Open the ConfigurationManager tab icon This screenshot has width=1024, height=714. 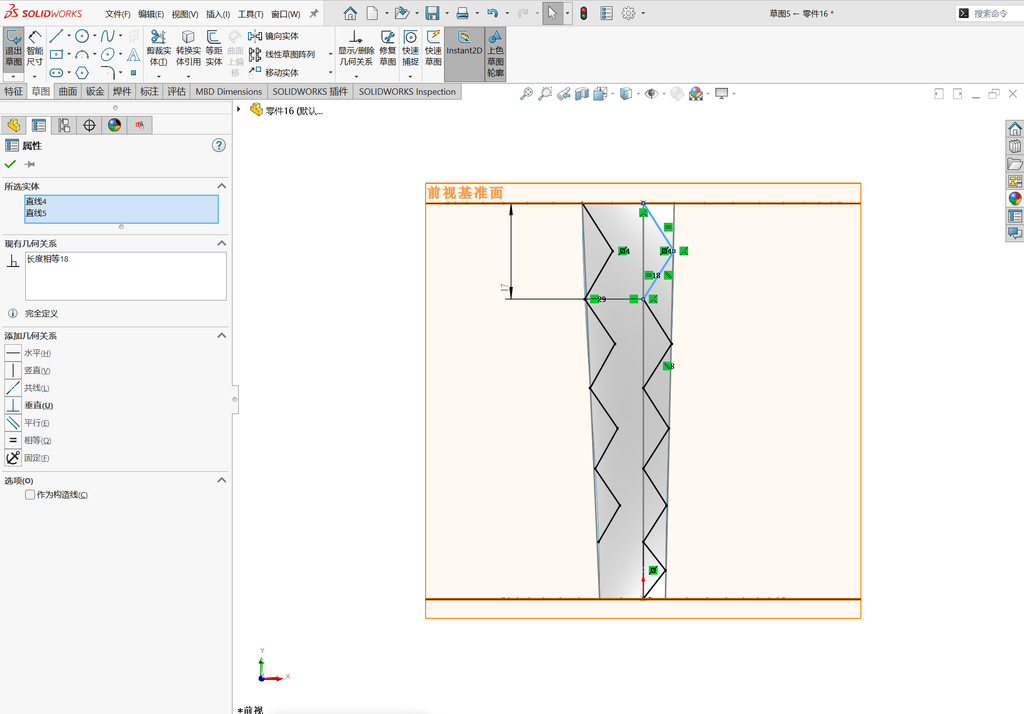click(64, 125)
